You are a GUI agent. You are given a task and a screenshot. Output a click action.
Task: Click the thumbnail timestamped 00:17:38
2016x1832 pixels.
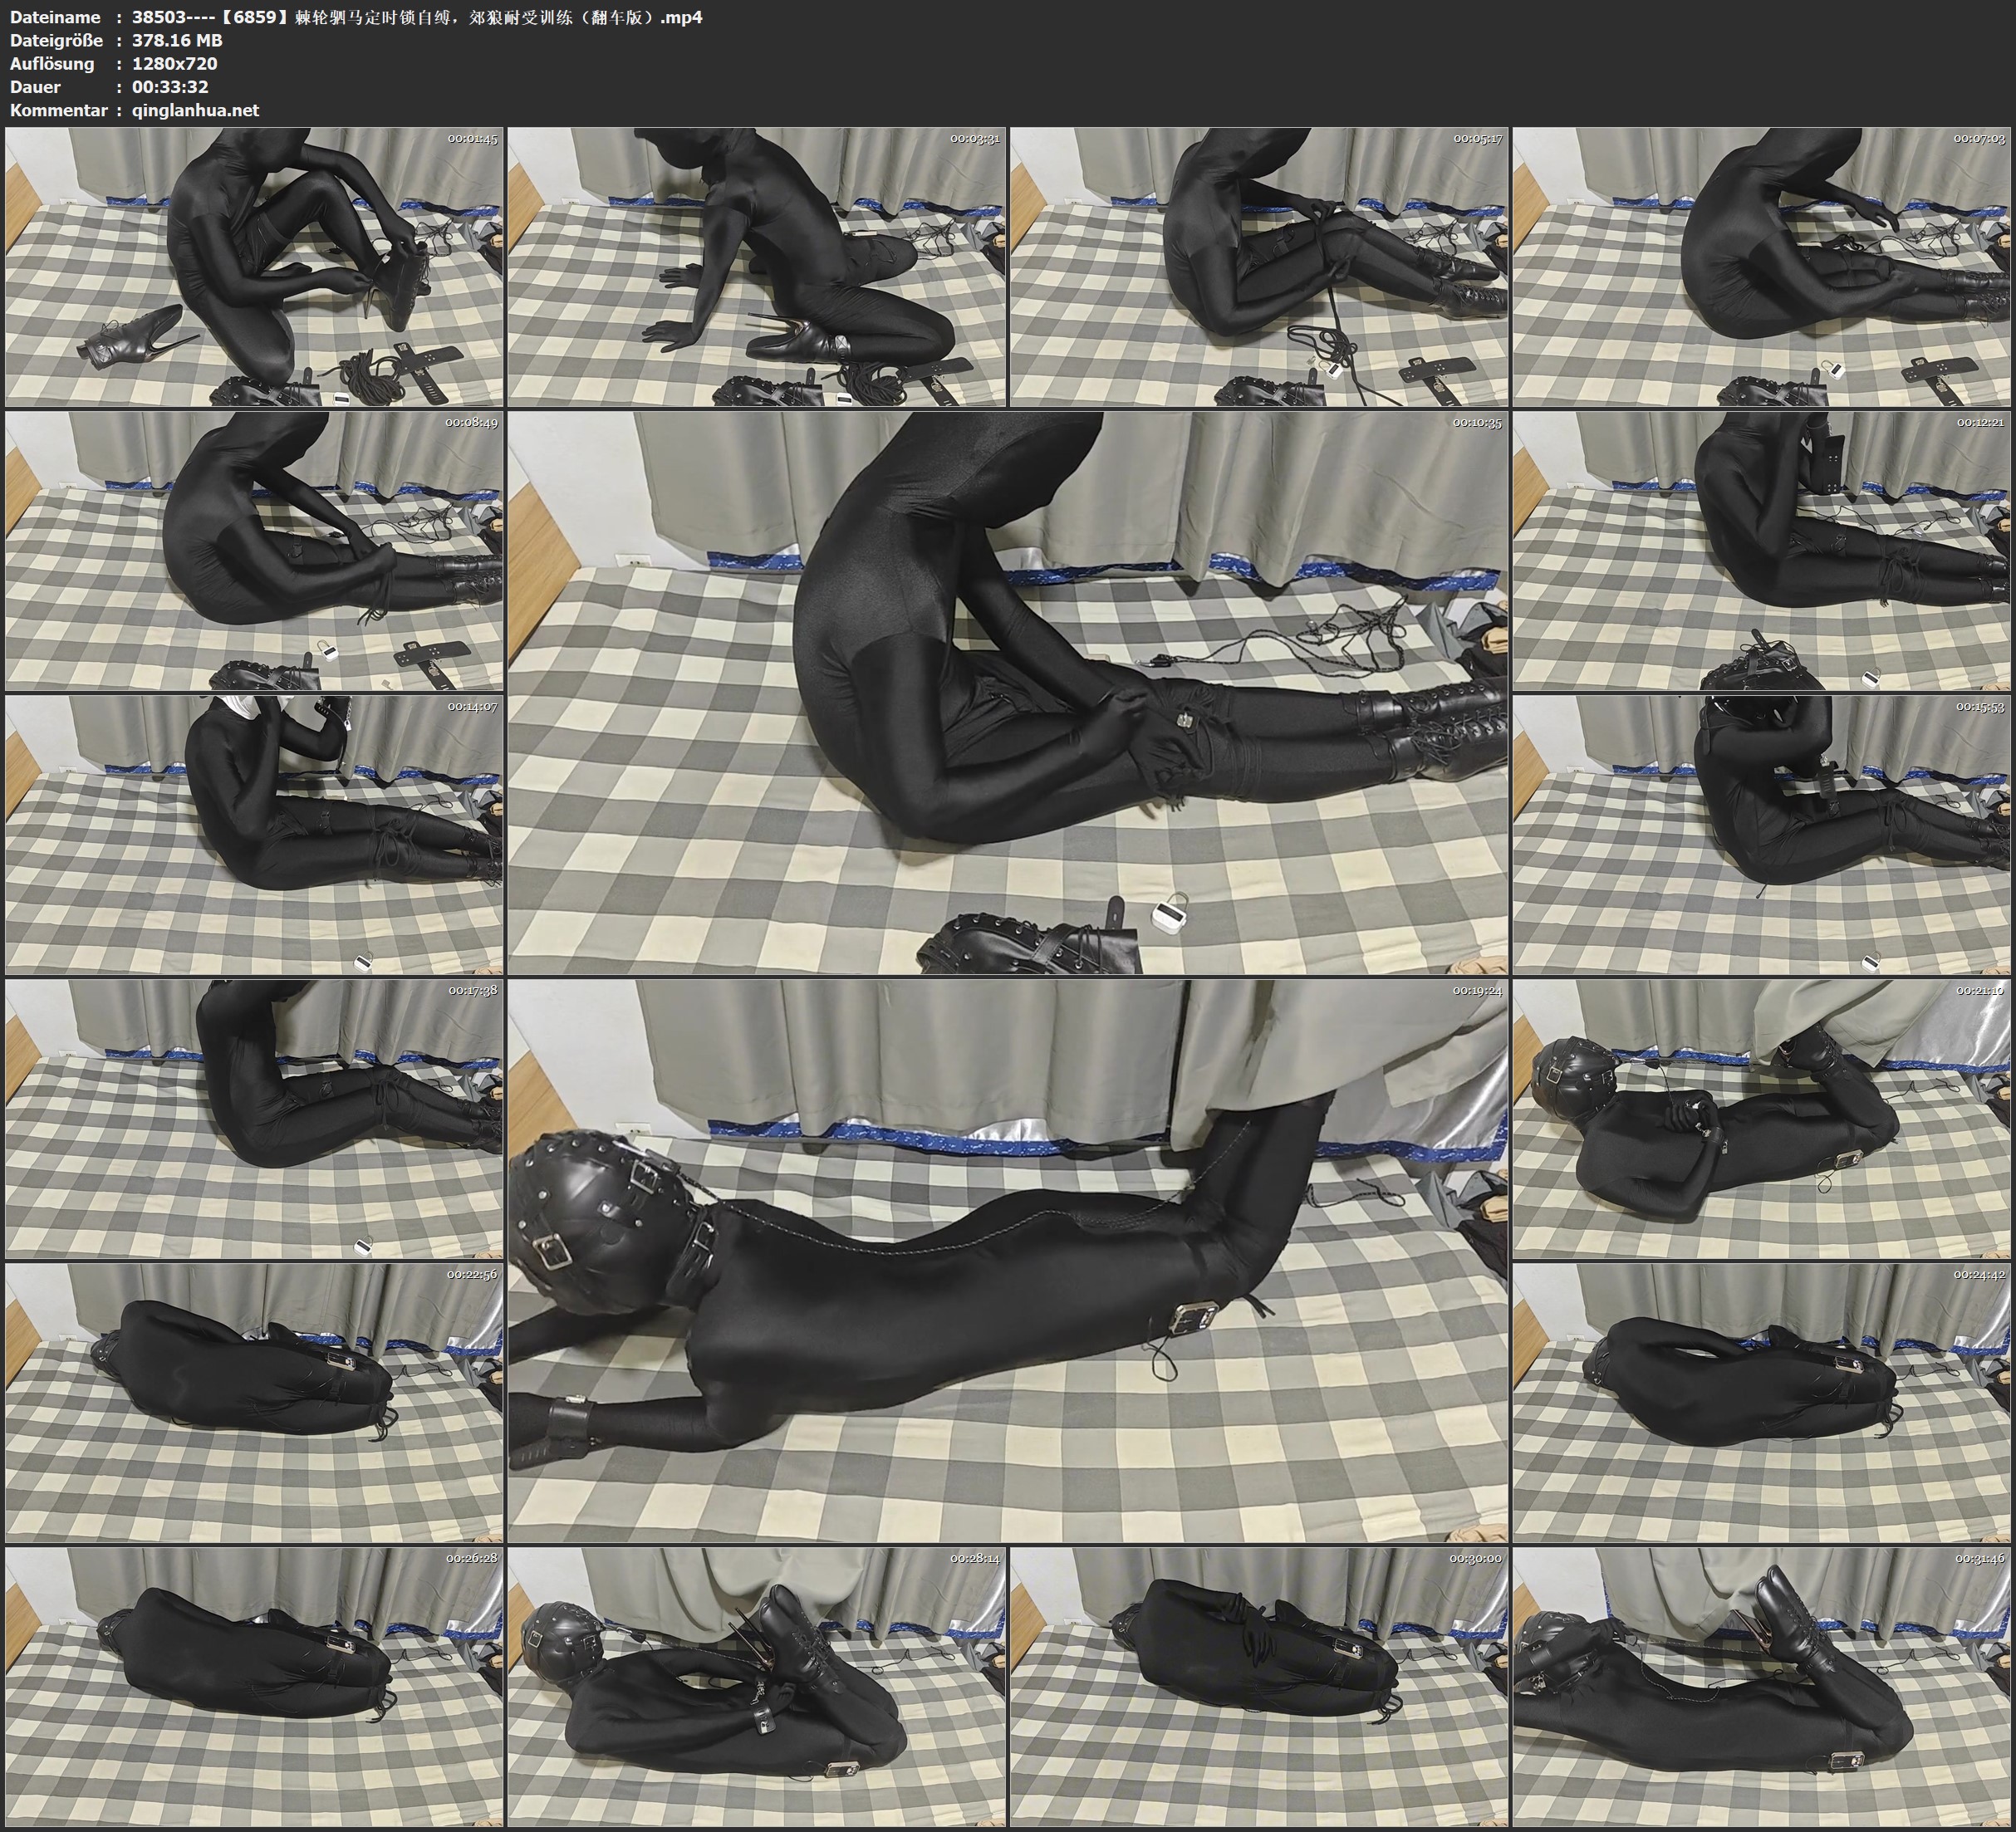coord(254,1118)
